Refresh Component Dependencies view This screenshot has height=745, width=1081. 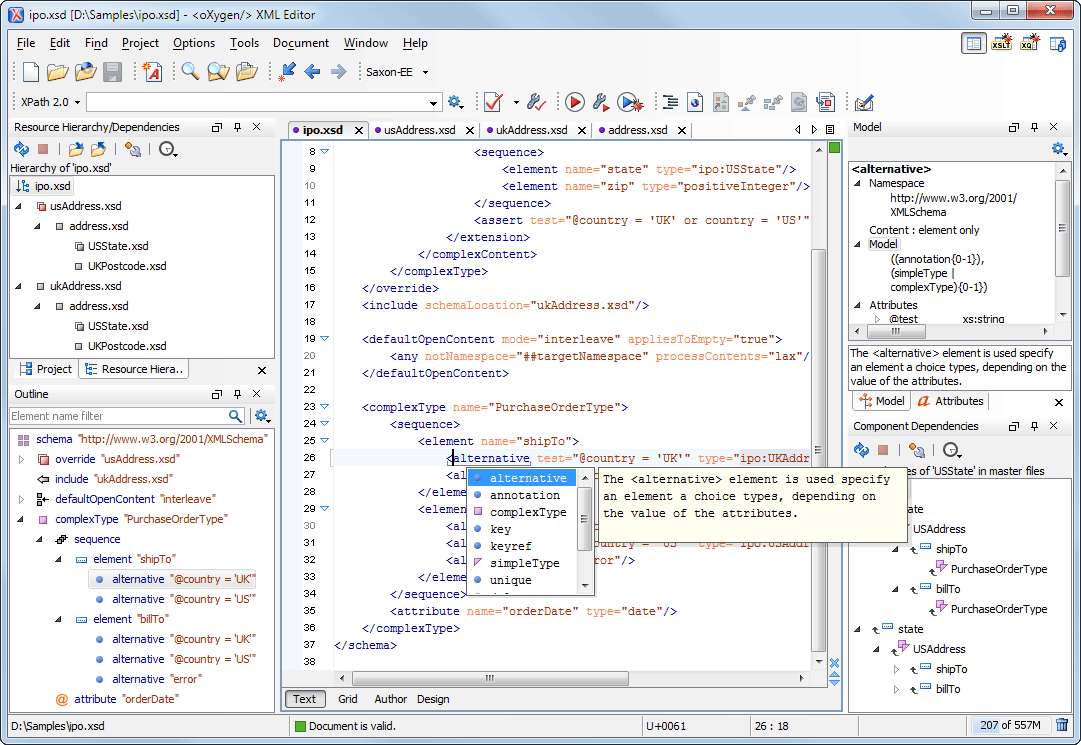point(861,450)
